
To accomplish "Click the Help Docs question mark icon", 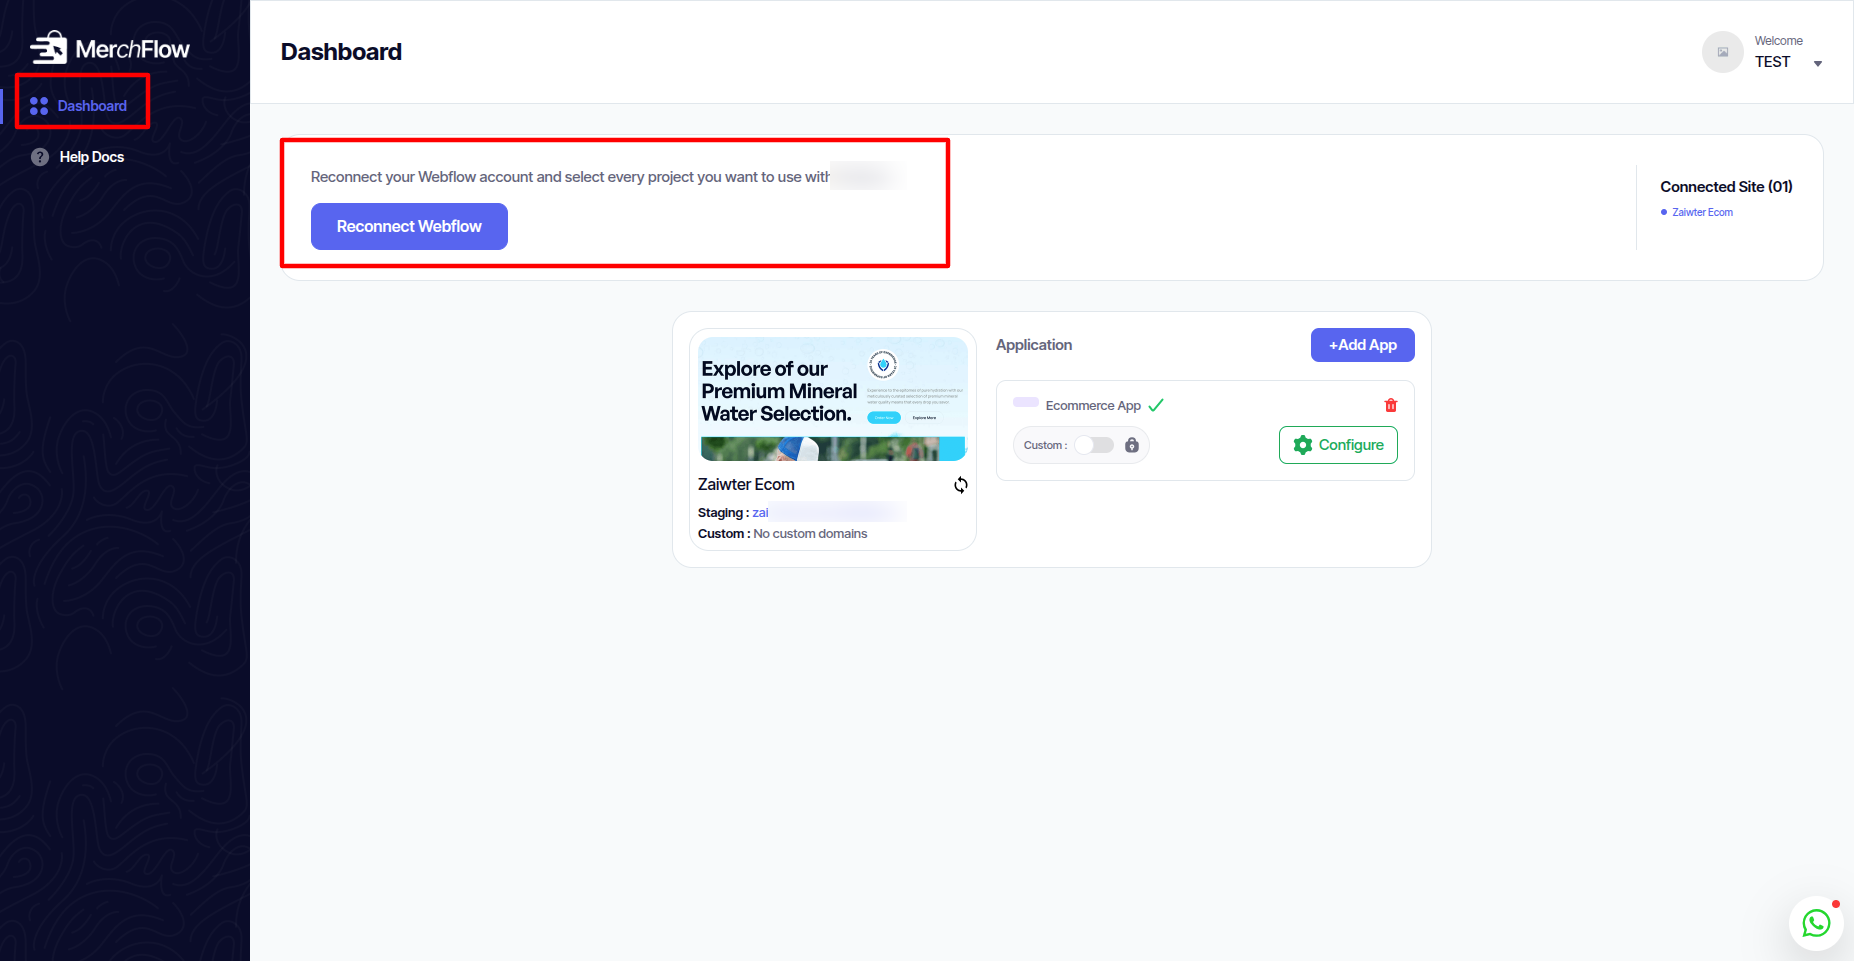I will [40, 157].
